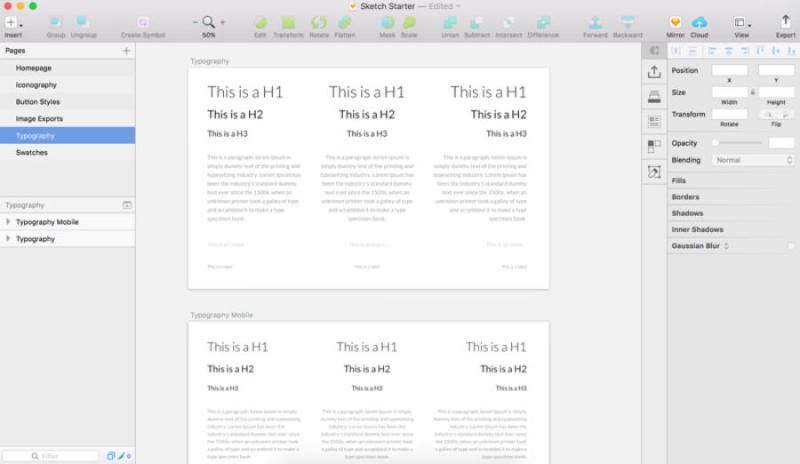
Task: Open the Blending mode dropdown
Action: (752, 160)
